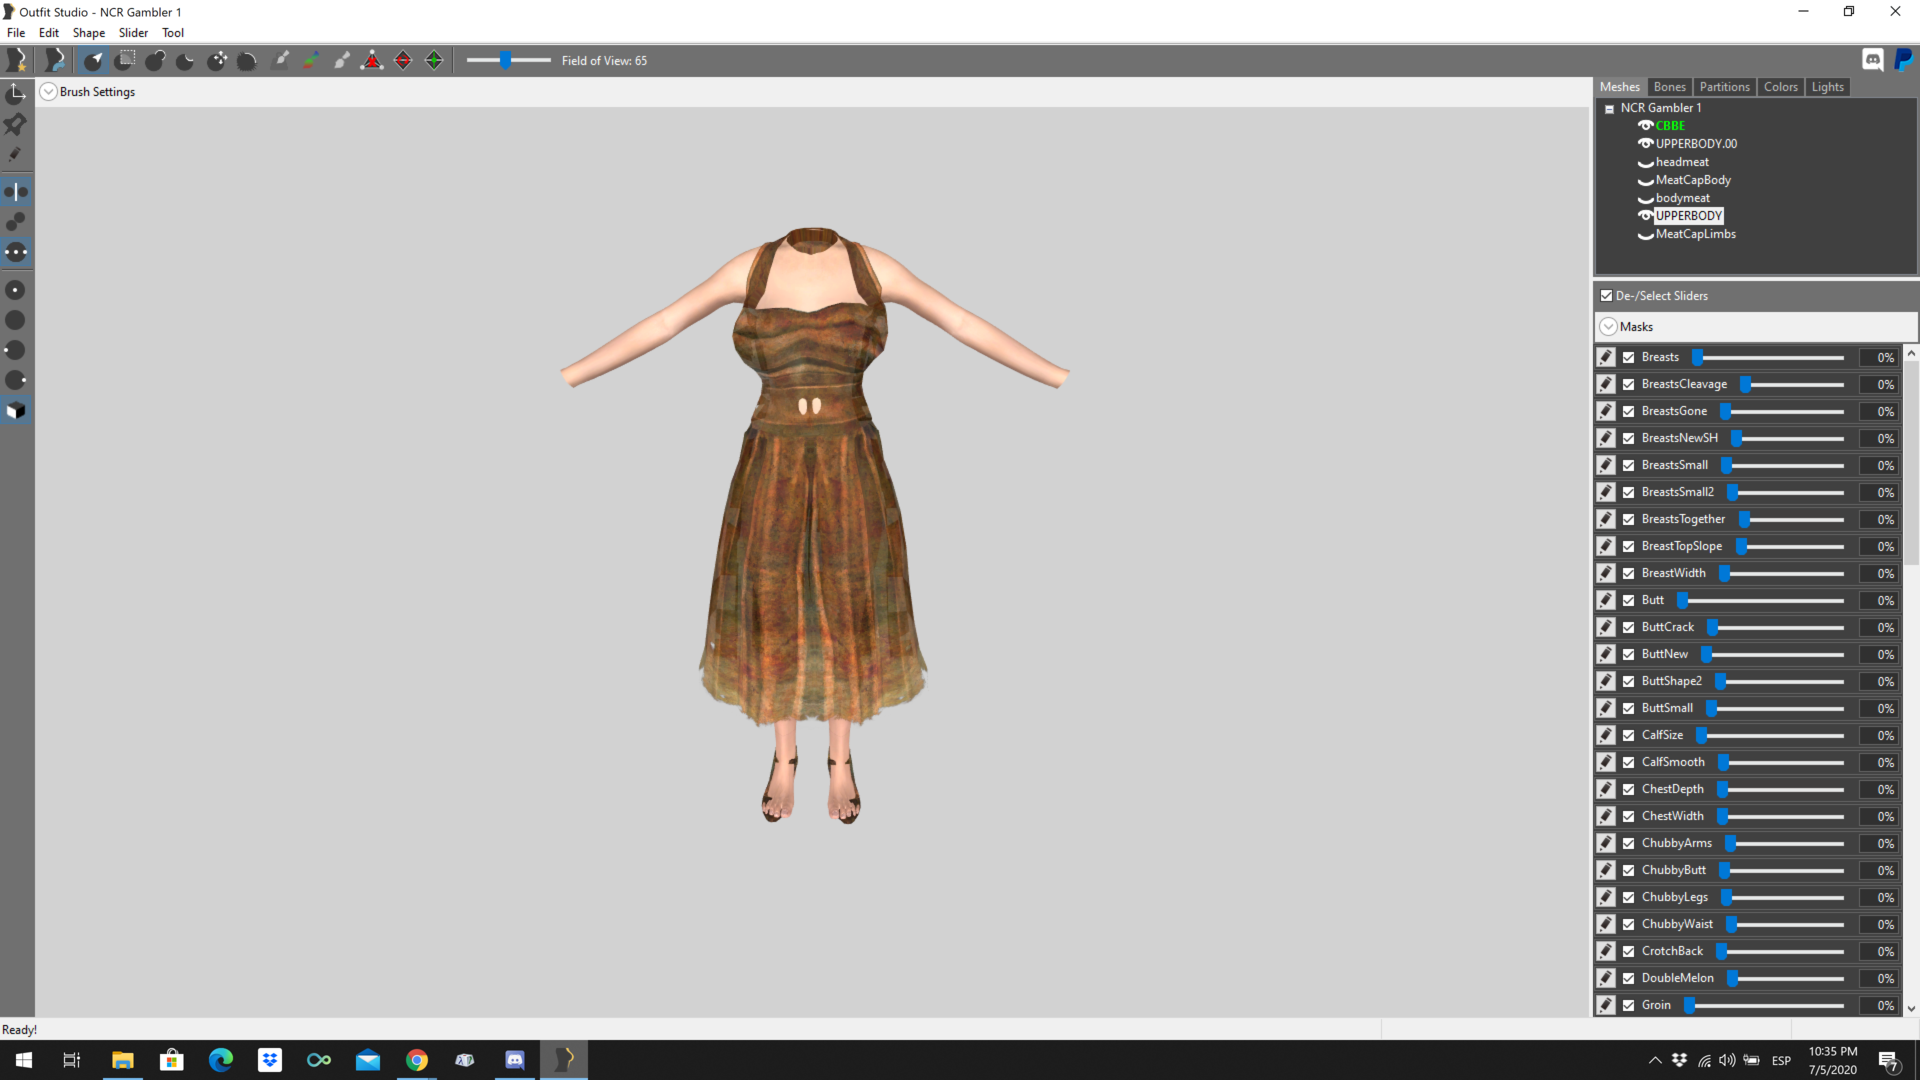Open the Shape menu
This screenshot has height=1080, width=1920.
tap(89, 33)
